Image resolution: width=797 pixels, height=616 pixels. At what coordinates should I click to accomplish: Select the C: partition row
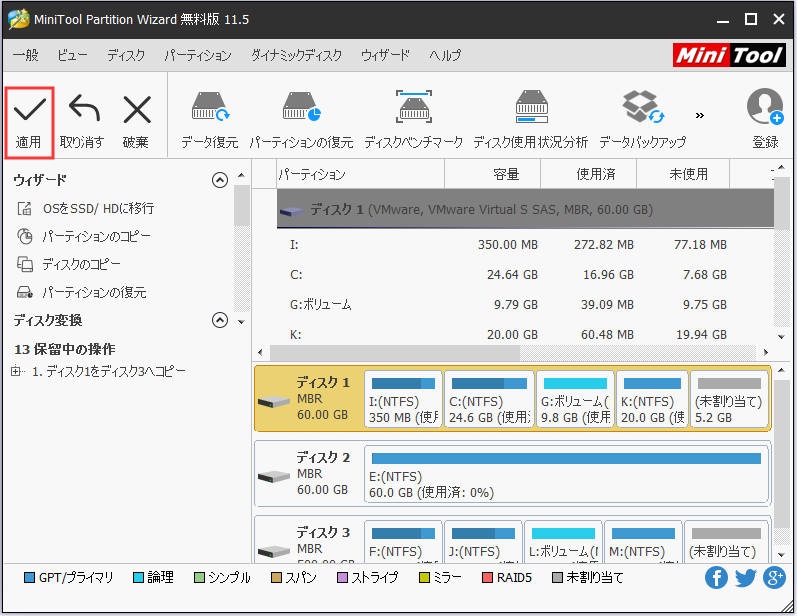point(526,275)
